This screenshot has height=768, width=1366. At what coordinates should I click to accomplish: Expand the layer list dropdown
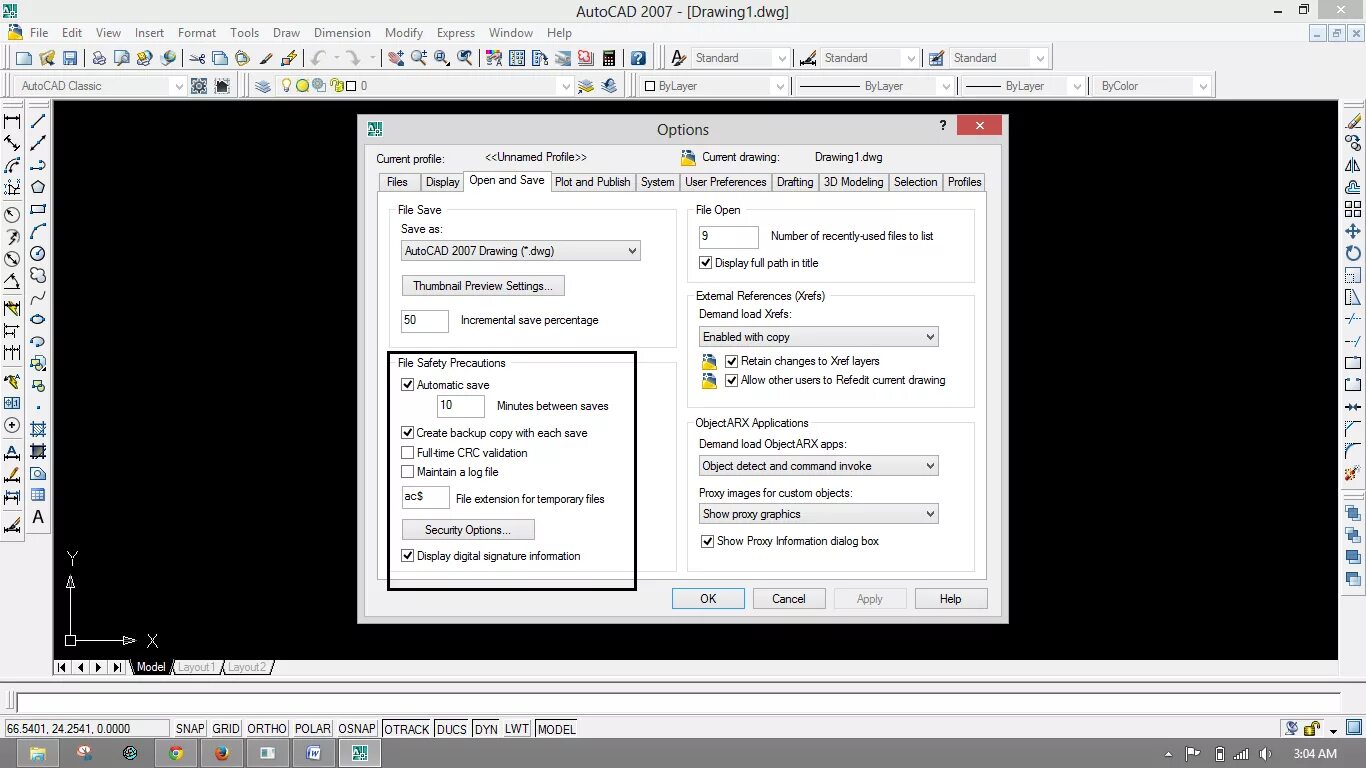click(566, 86)
